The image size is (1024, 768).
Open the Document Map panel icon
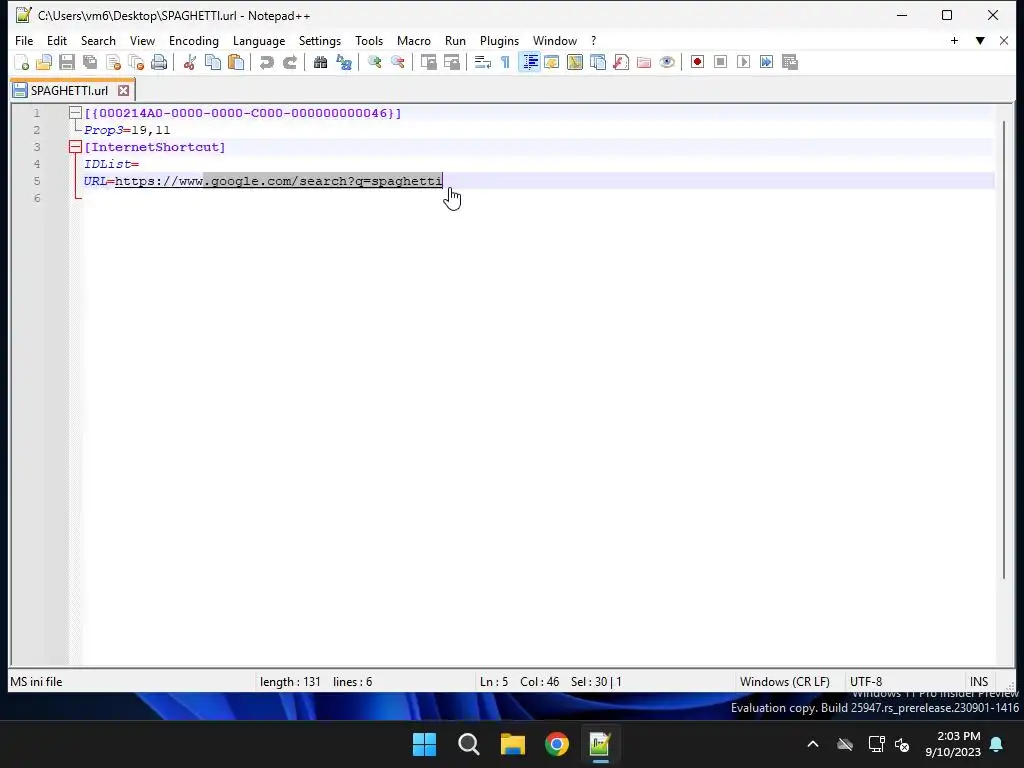(x=575, y=62)
